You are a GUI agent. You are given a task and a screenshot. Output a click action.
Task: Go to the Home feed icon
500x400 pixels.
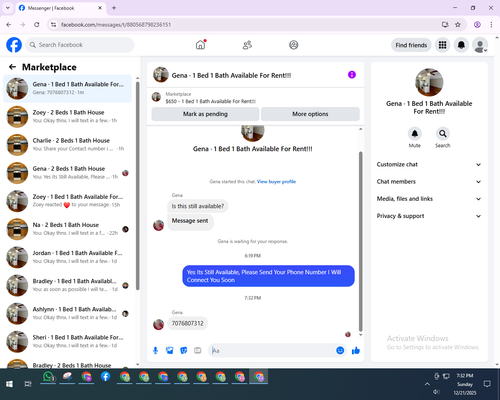pyautogui.click(x=200, y=45)
